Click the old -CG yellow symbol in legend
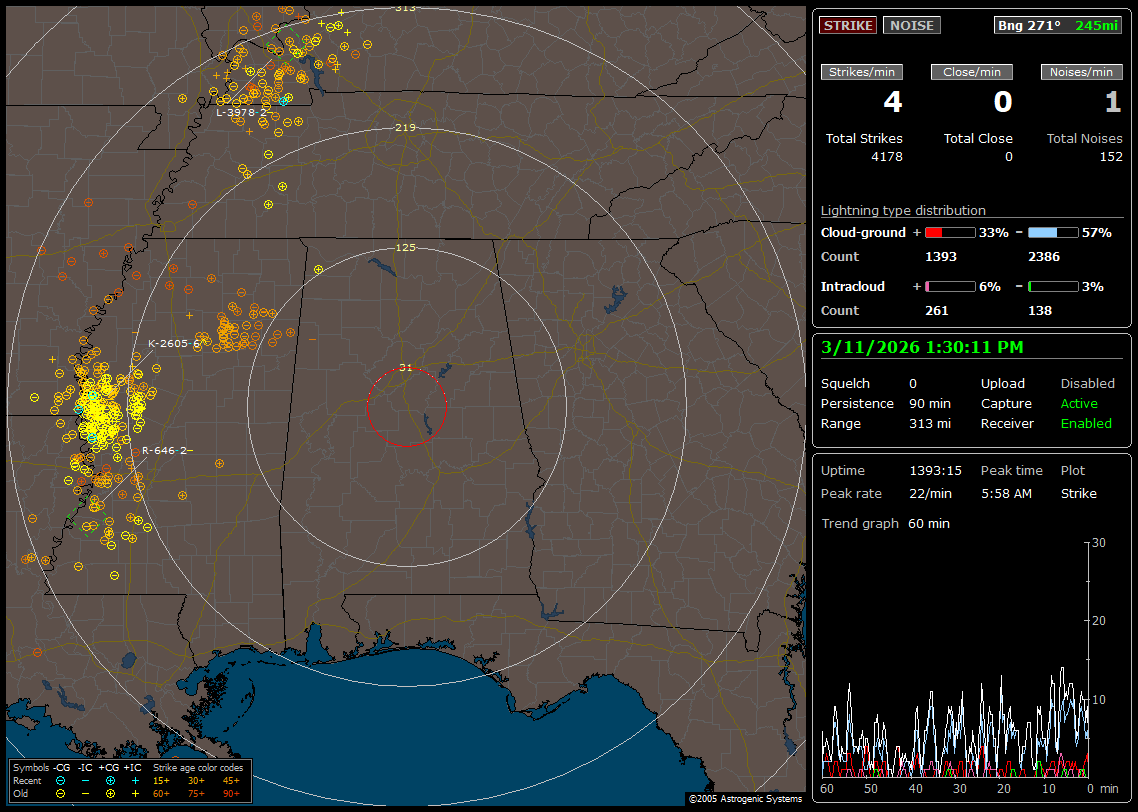Image resolution: width=1138 pixels, height=812 pixels. click(61, 793)
